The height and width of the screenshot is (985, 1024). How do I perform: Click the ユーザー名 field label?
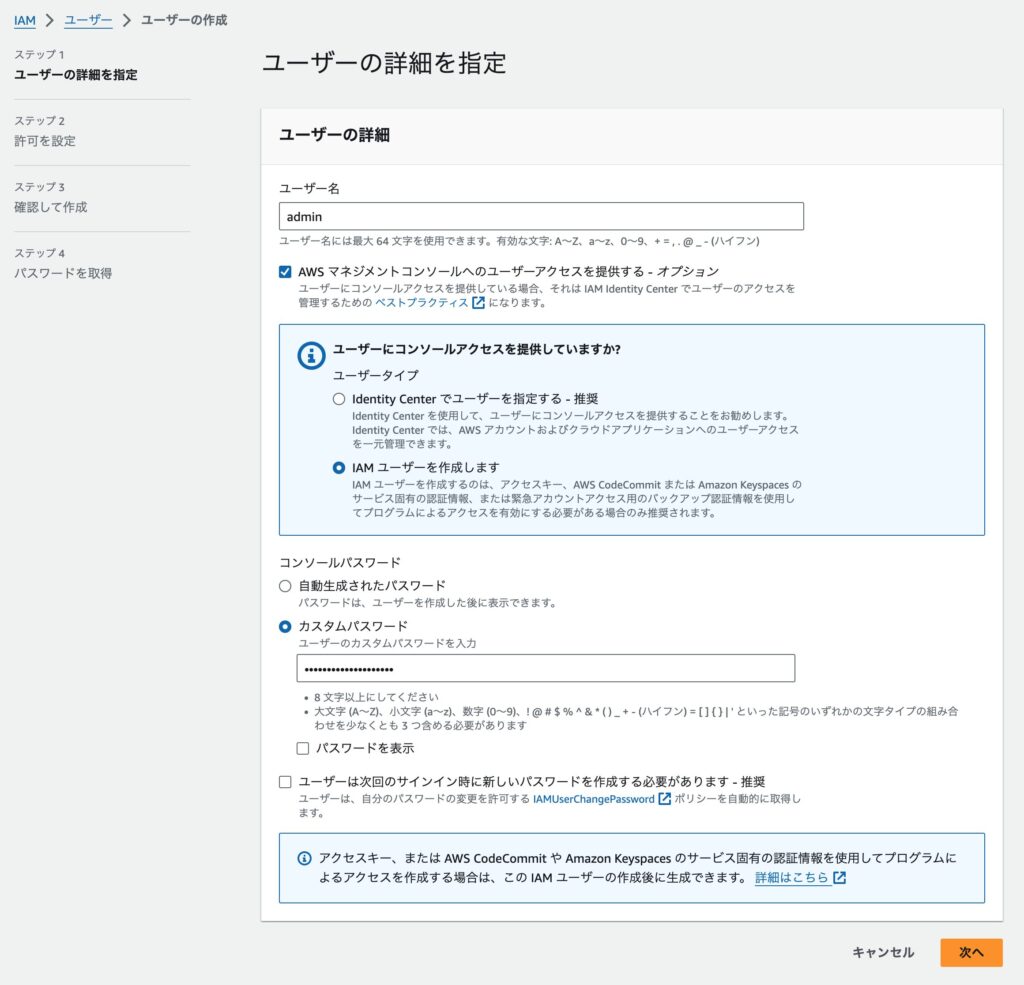point(310,189)
